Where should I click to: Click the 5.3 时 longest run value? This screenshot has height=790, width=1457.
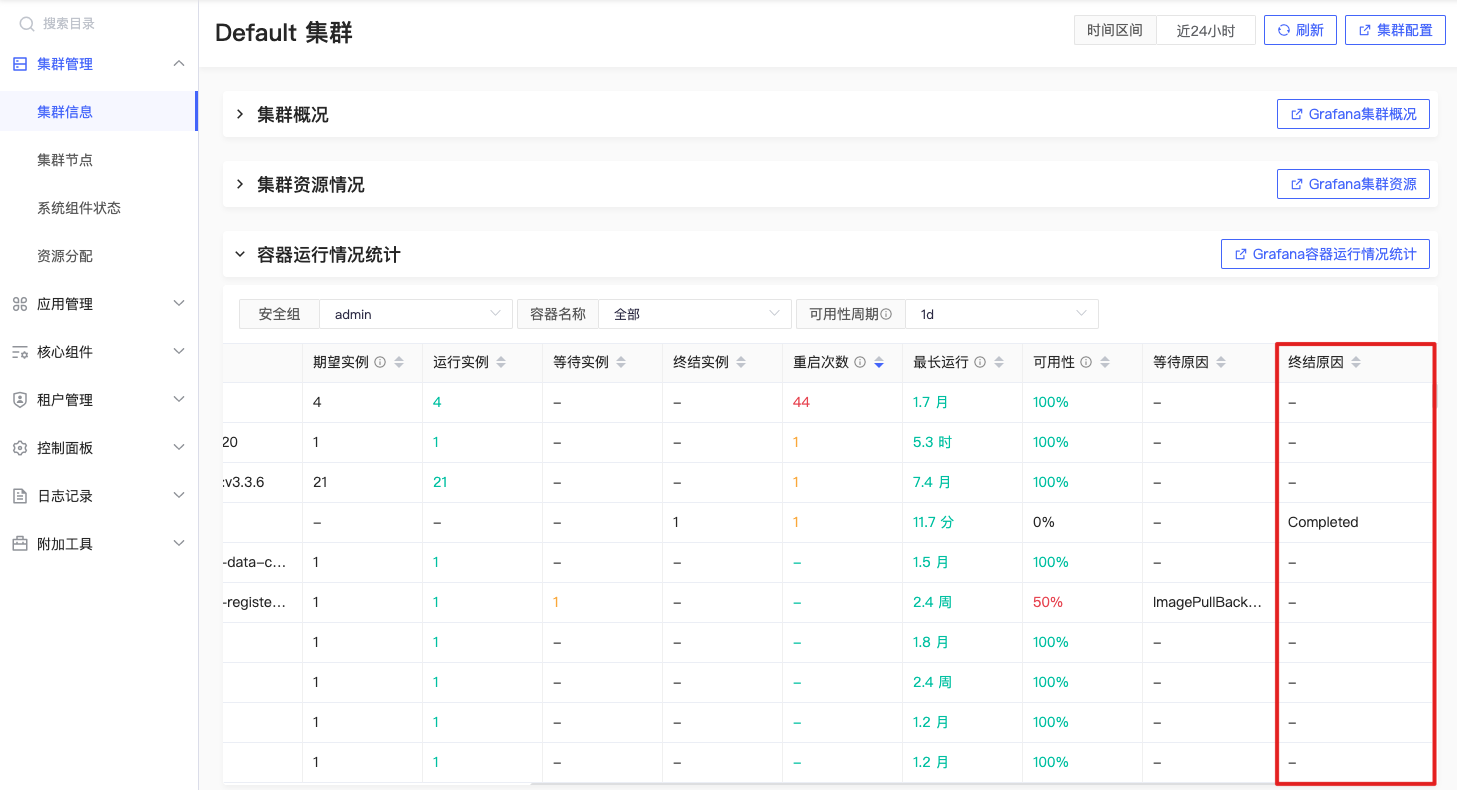[x=932, y=442]
